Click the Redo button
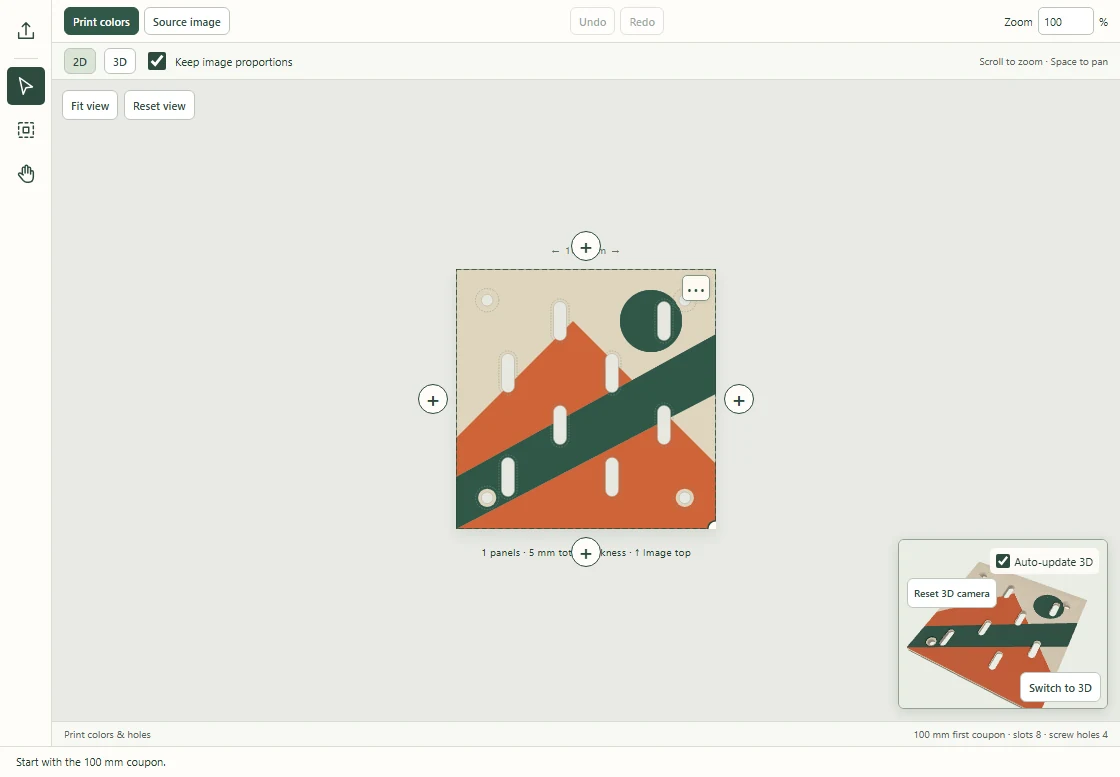This screenshot has width=1120, height=777. pos(642,21)
